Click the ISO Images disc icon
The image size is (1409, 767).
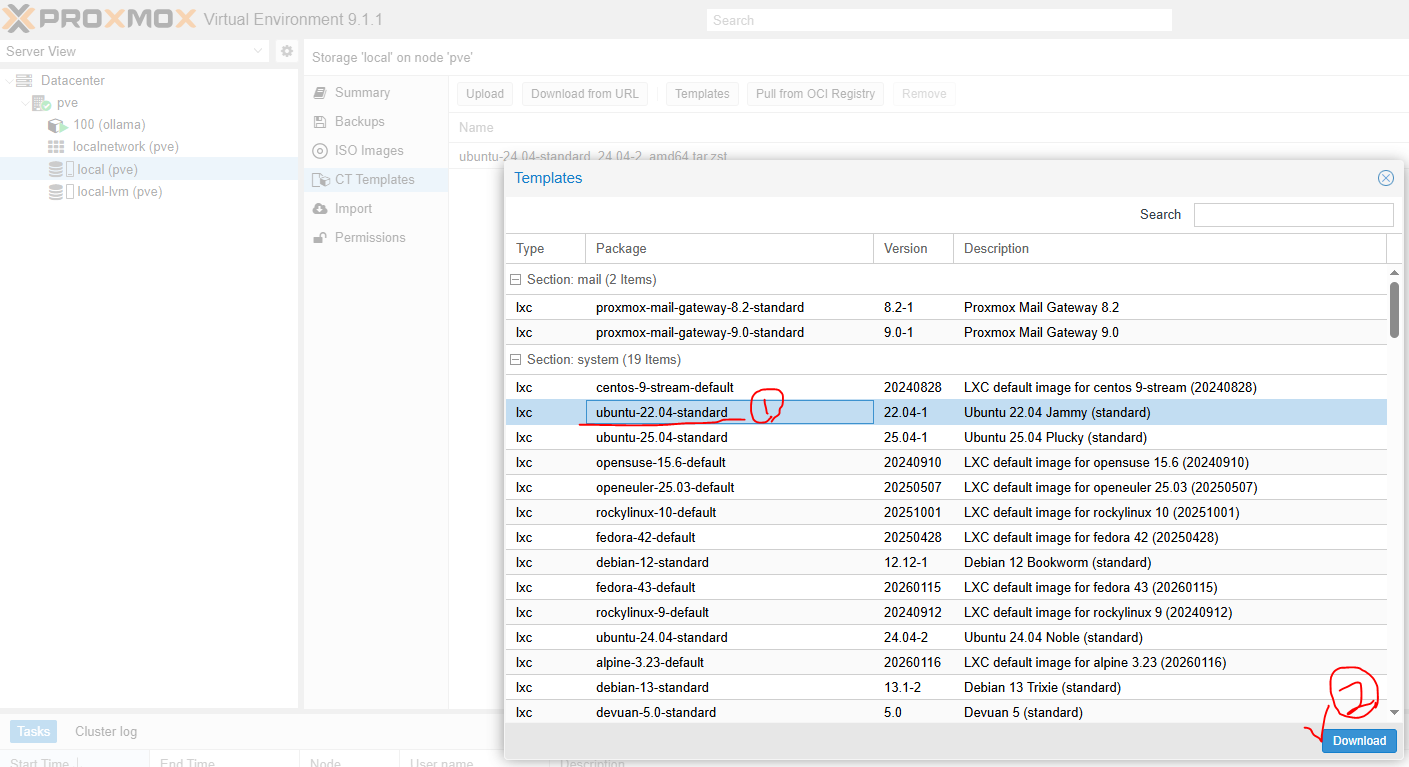320,150
